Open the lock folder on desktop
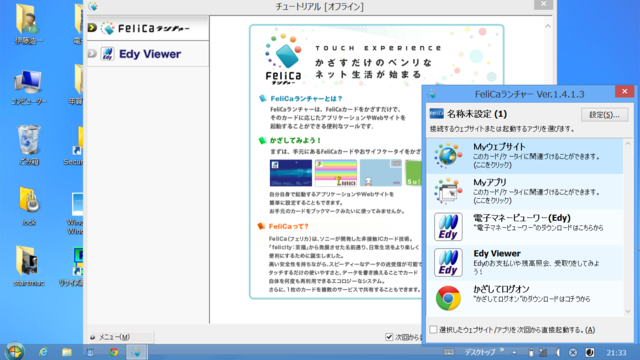 pos(29,206)
